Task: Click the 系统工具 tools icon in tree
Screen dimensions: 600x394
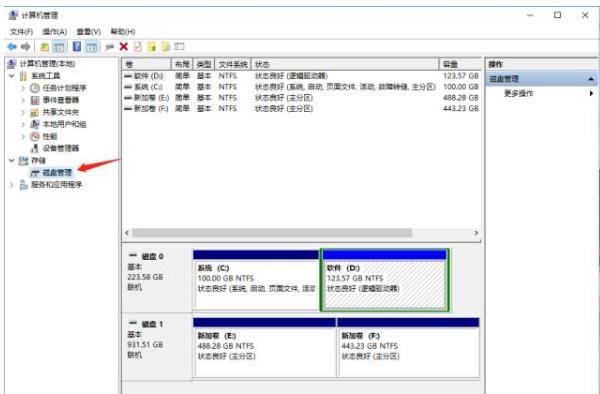Action: click(24, 76)
